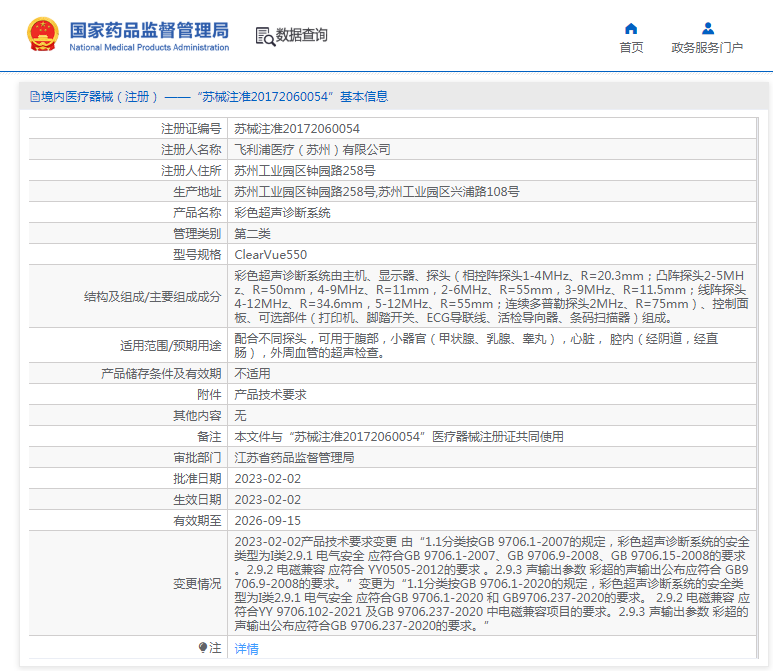773x671 pixels.
Task: Click the 批准日期 value 2023-02-02
Action: coord(268,479)
